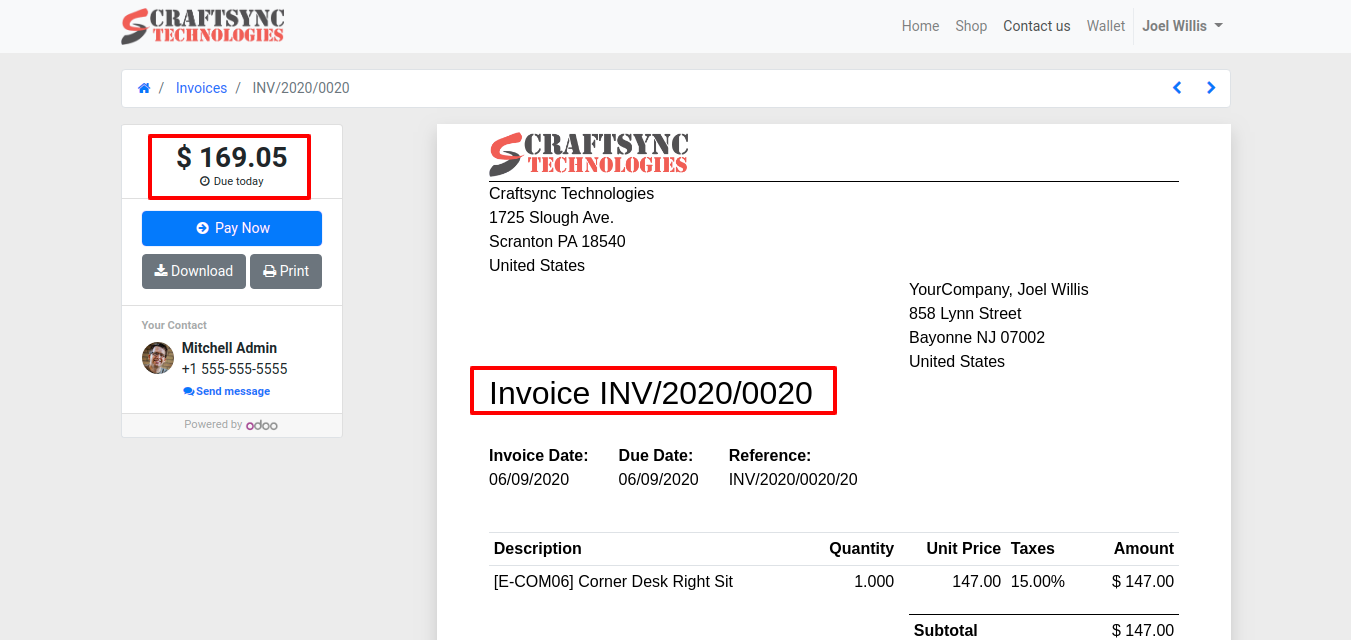The width and height of the screenshot is (1351, 640).
Task: Click Mitchell Admin's avatar photo
Action: pos(158,358)
